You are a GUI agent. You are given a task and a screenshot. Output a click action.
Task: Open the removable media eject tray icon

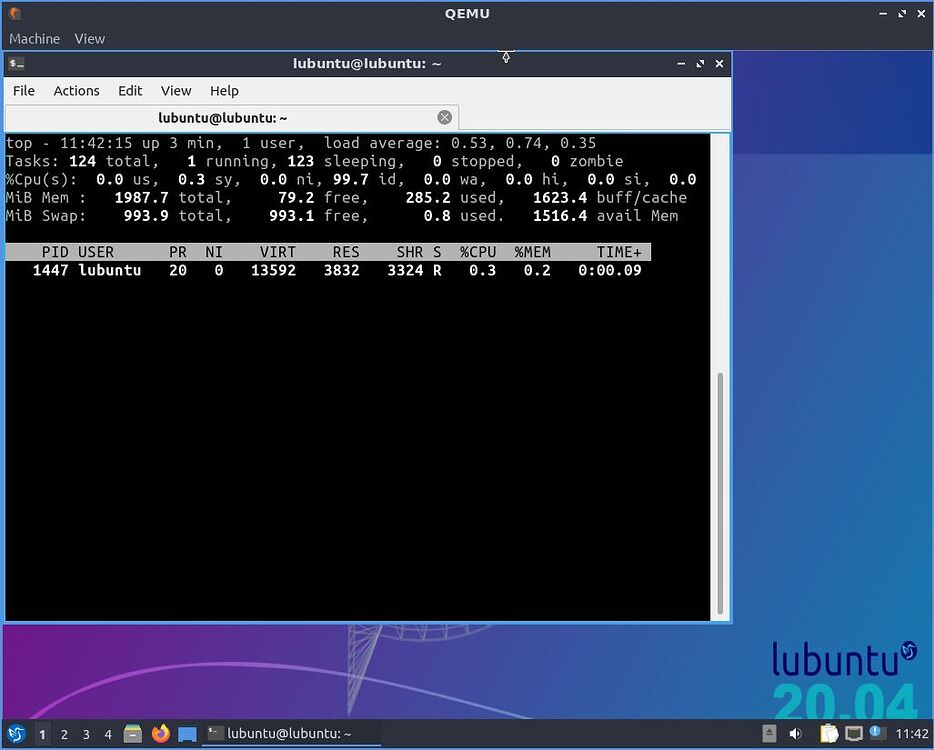pos(769,733)
